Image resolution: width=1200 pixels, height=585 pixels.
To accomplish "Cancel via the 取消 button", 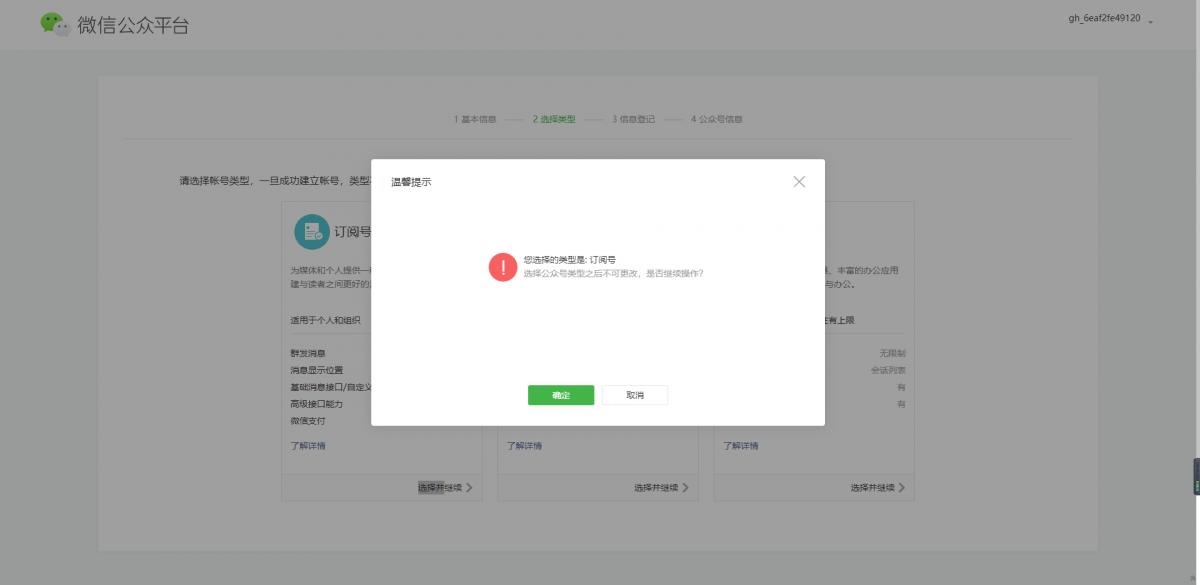I will click(634, 395).
